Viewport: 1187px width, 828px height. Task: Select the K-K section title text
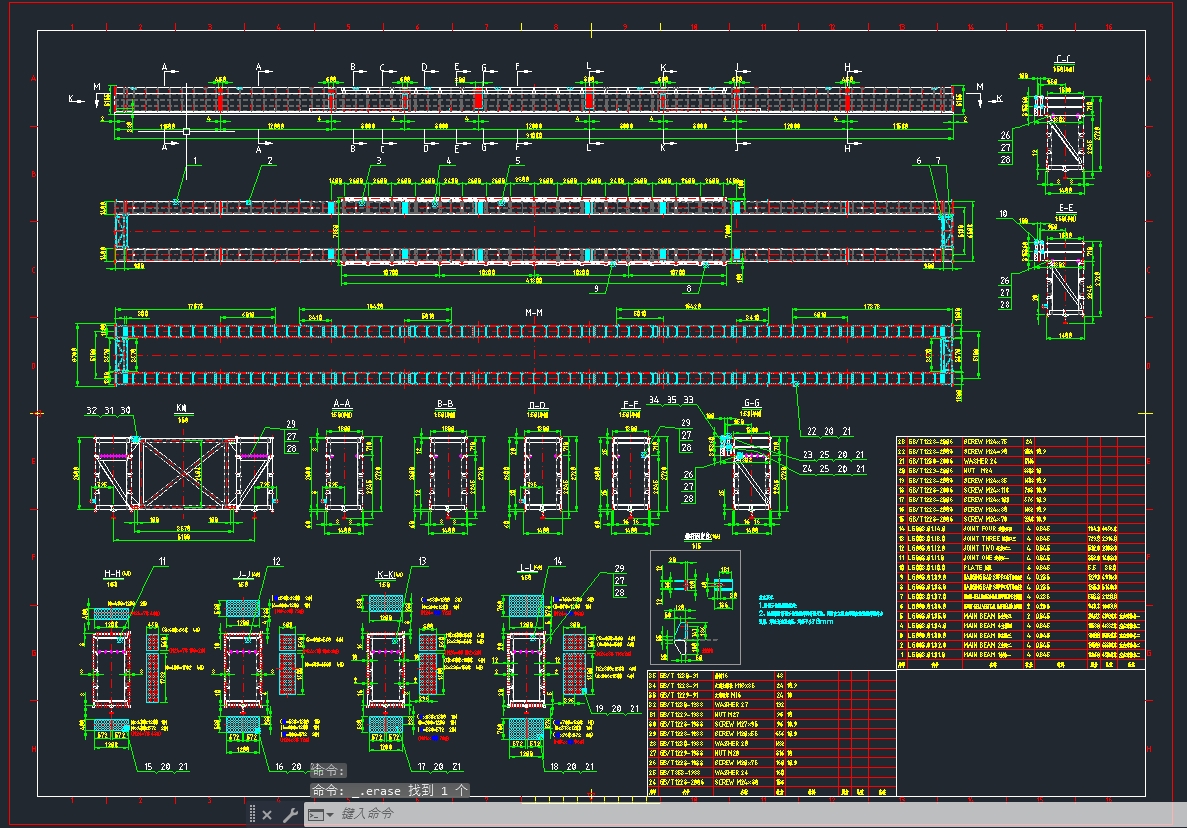tap(385, 575)
